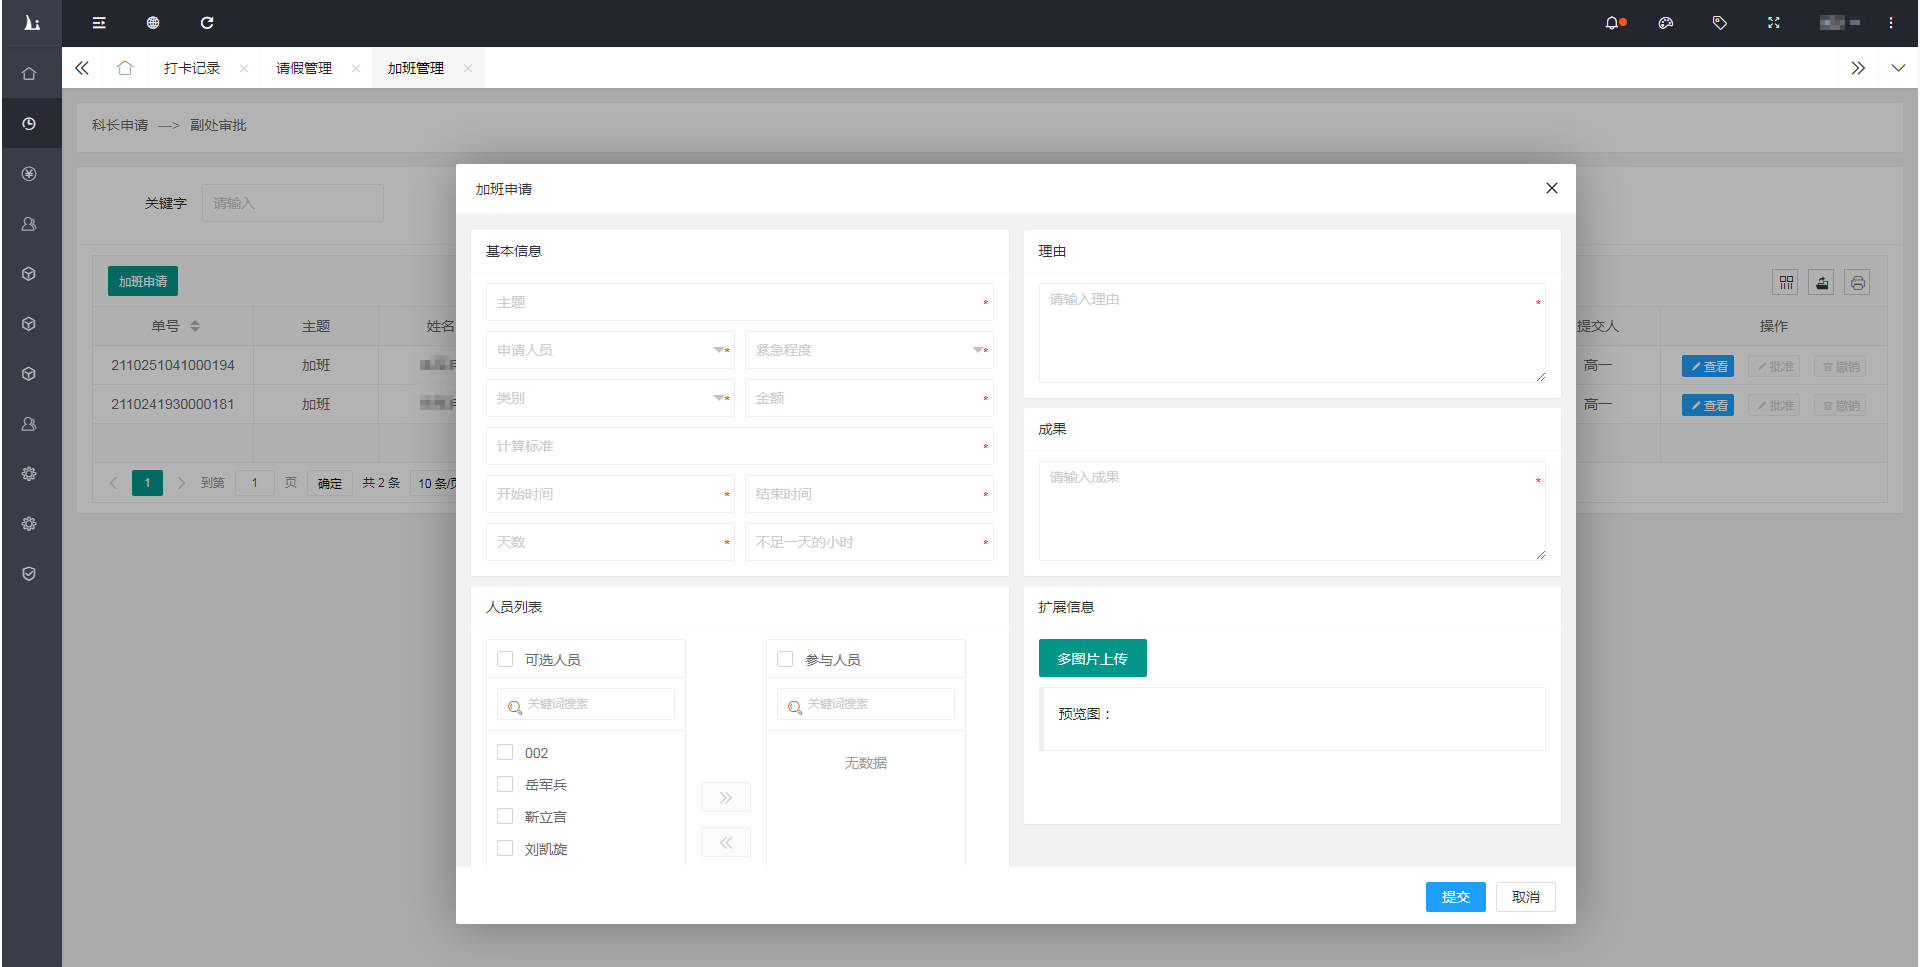Click the 提交 button
Screen dimensions: 1920x967
[1455, 897]
